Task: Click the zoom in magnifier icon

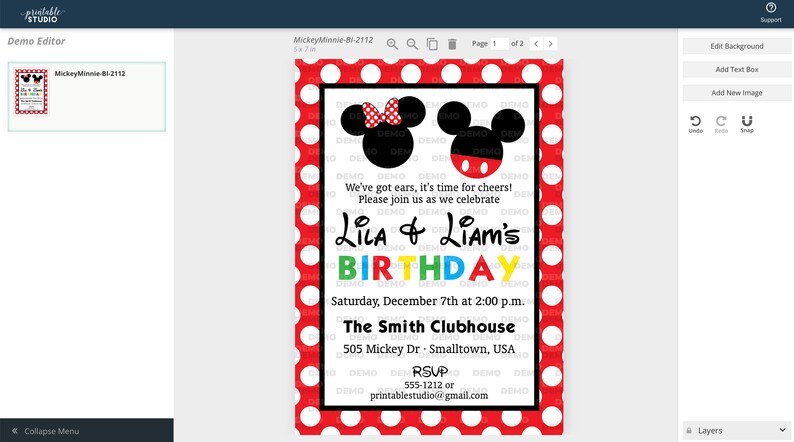Action: click(x=392, y=44)
